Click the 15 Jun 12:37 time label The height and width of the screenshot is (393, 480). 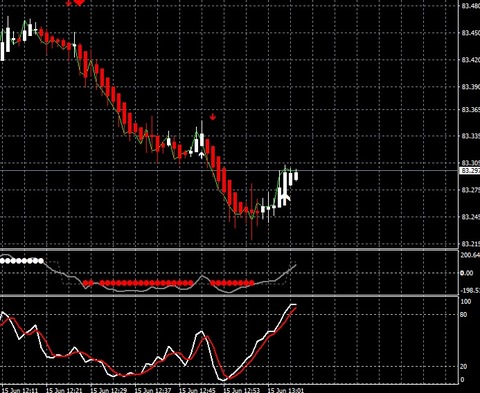tap(153, 390)
